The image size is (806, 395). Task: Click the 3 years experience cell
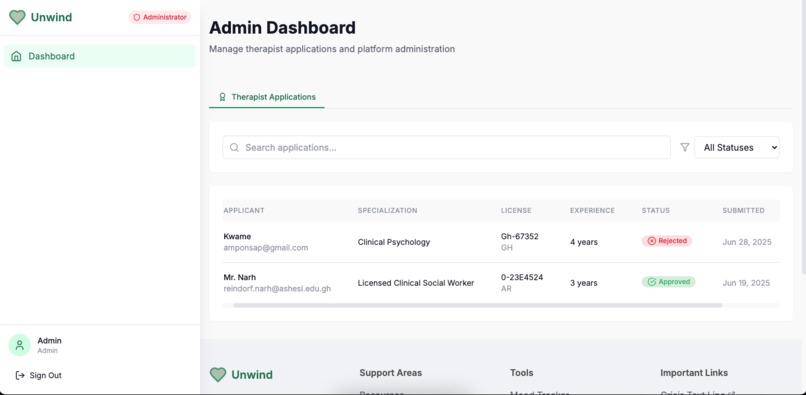pyautogui.click(x=584, y=283)
